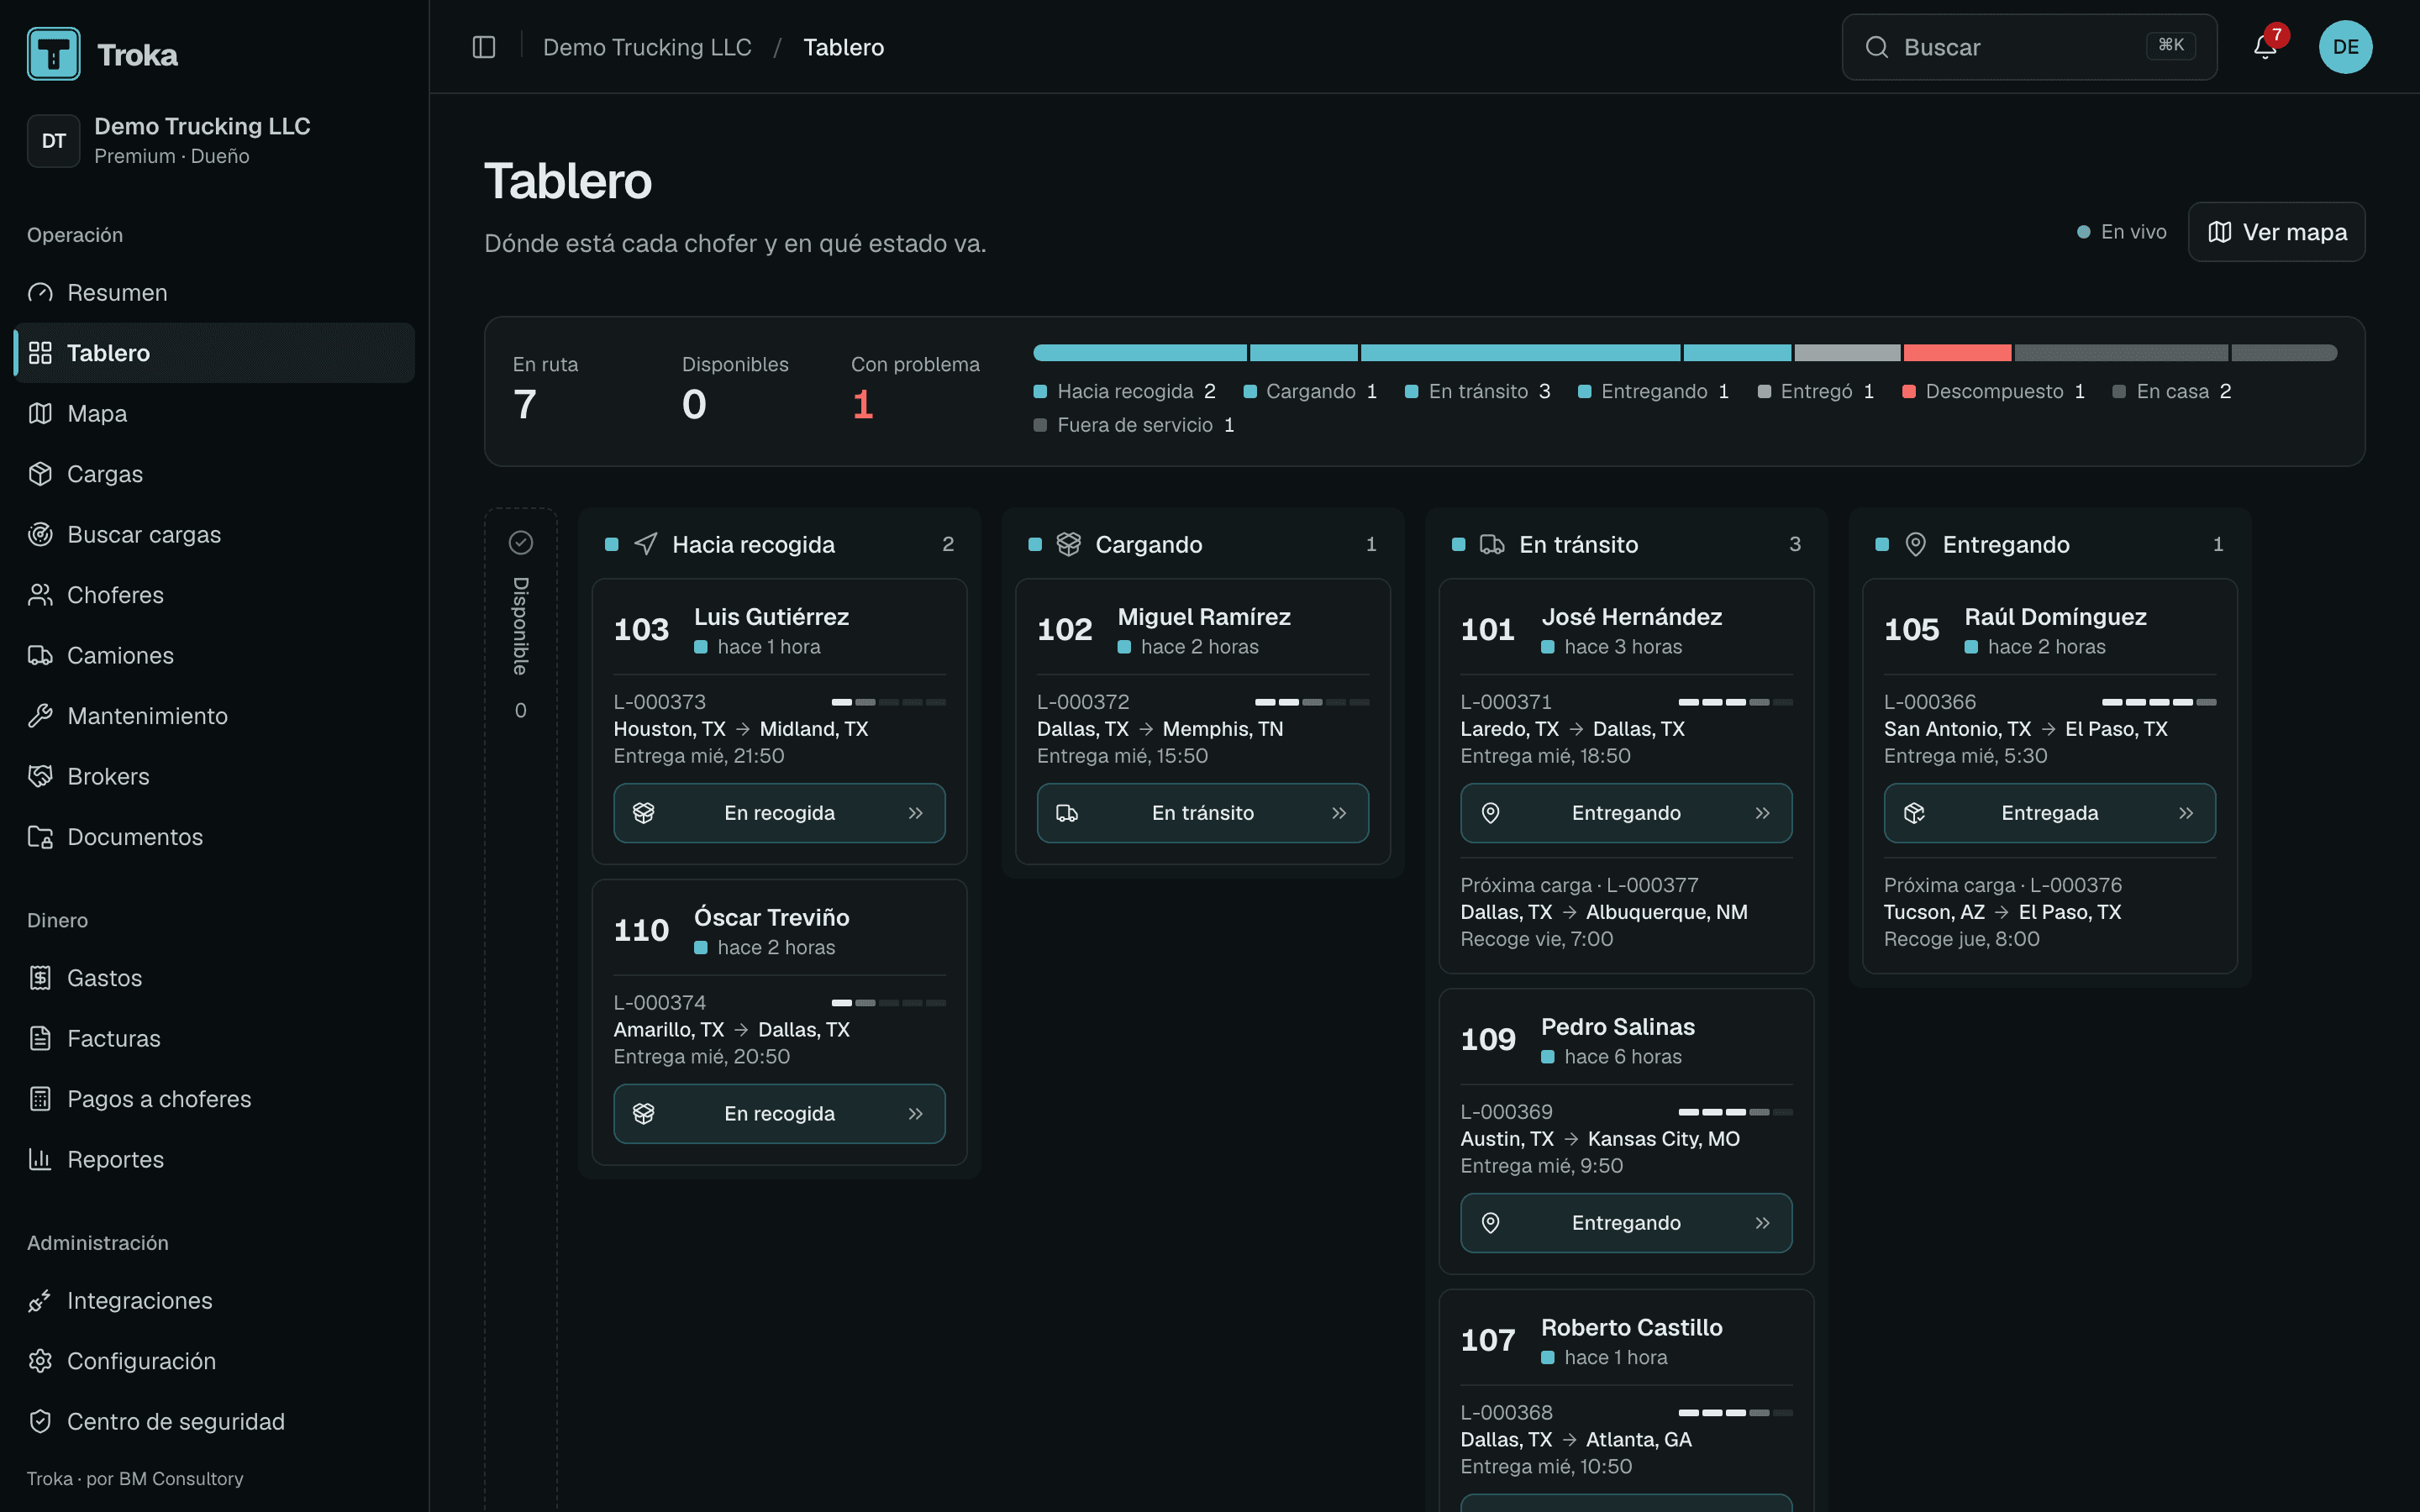Viewport: 2420px width, 1512px height.
Task: Click the red Descompuesto bar segment
Action: (1957, 353)
